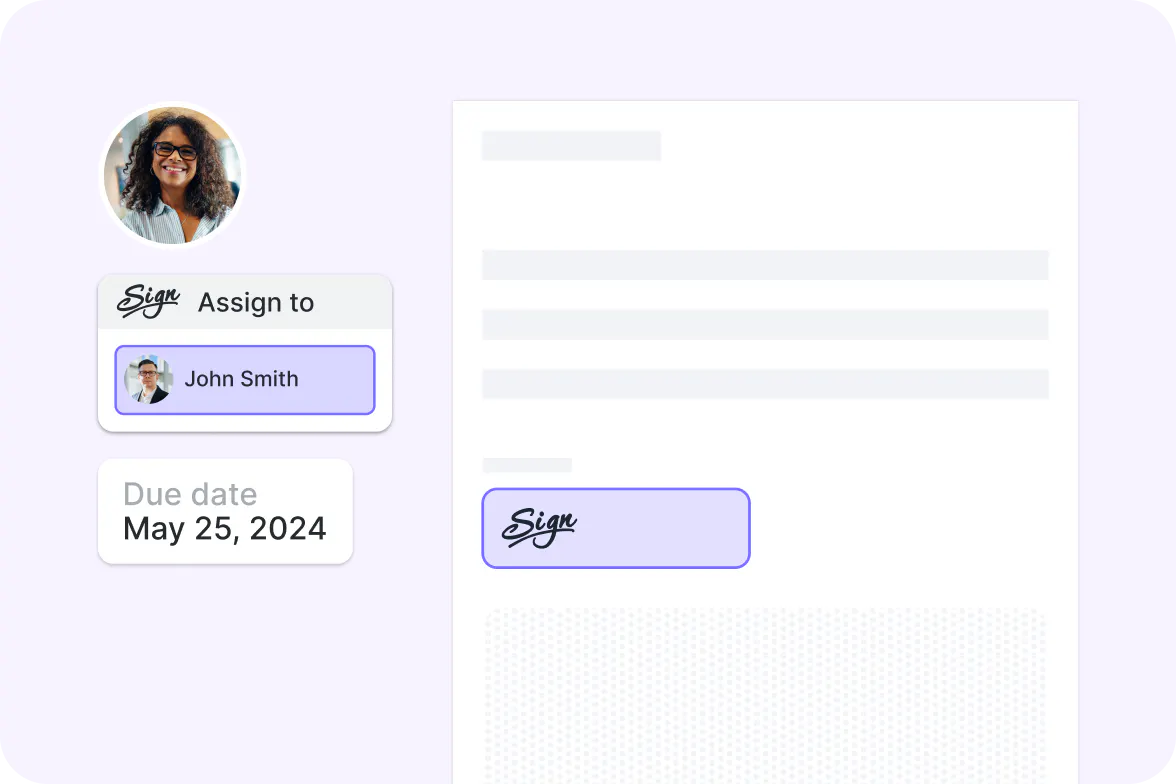Select the signature icon inside the document field
Image resolution: width=1176 pixels, height=784 pixels.
[x=540, y=527]
